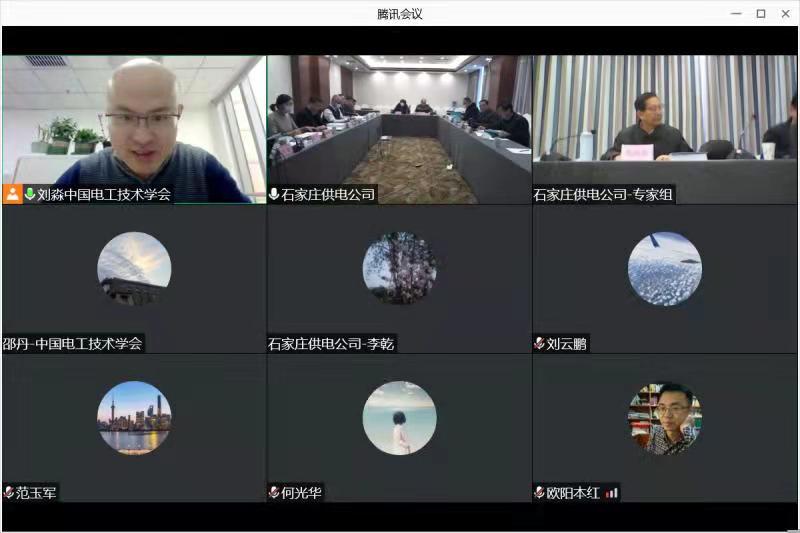
Task: Click the green microphone icon for 刘淼
Action: click(30, 194)
